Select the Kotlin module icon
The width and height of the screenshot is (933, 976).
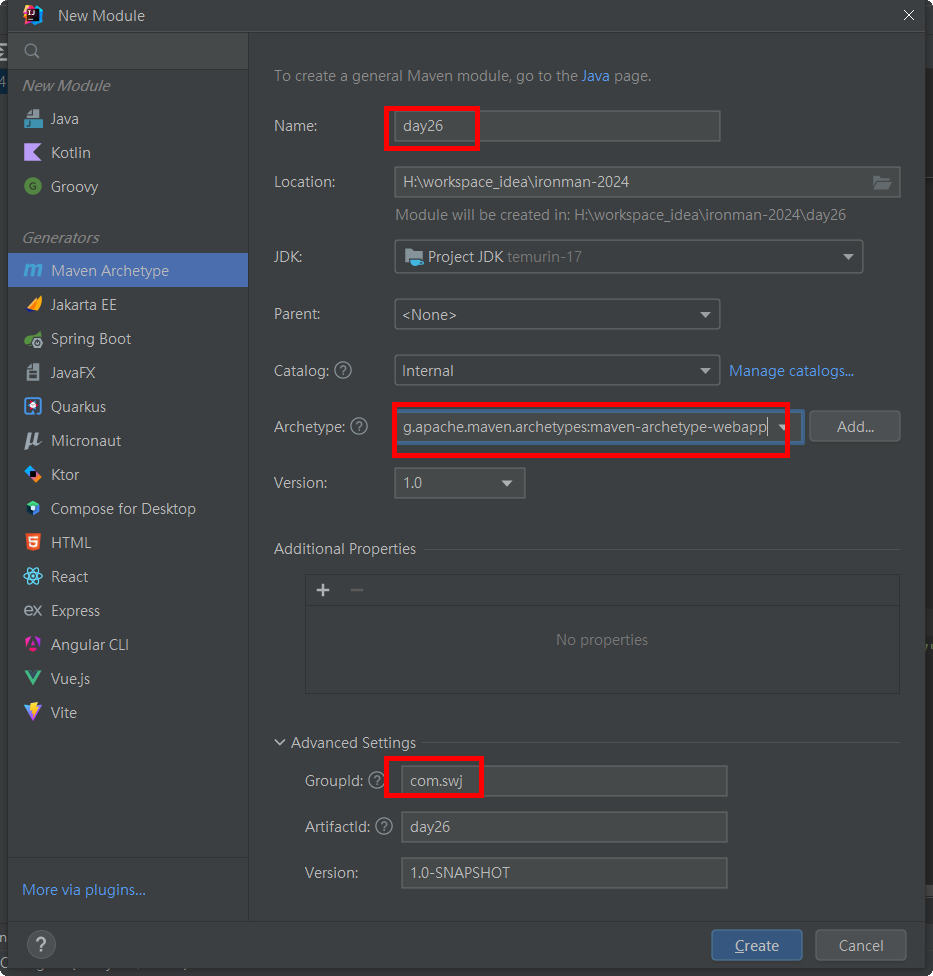(x=33, y=152)
